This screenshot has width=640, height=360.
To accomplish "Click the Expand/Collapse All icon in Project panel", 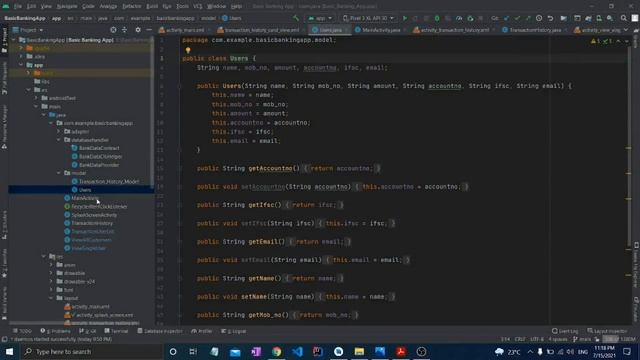I will [x=124, y=30].
